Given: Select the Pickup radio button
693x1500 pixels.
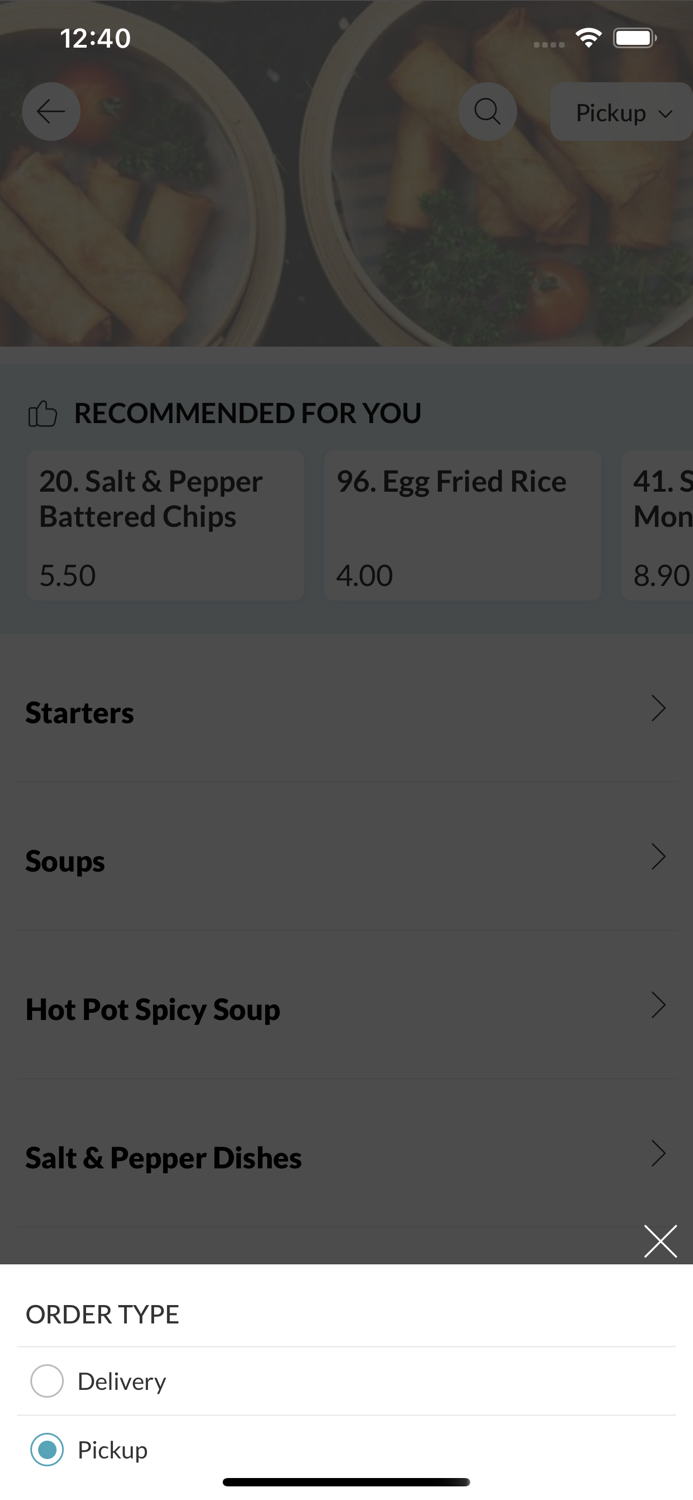Looking at the screenshot, I should (x=47, y=1449).
